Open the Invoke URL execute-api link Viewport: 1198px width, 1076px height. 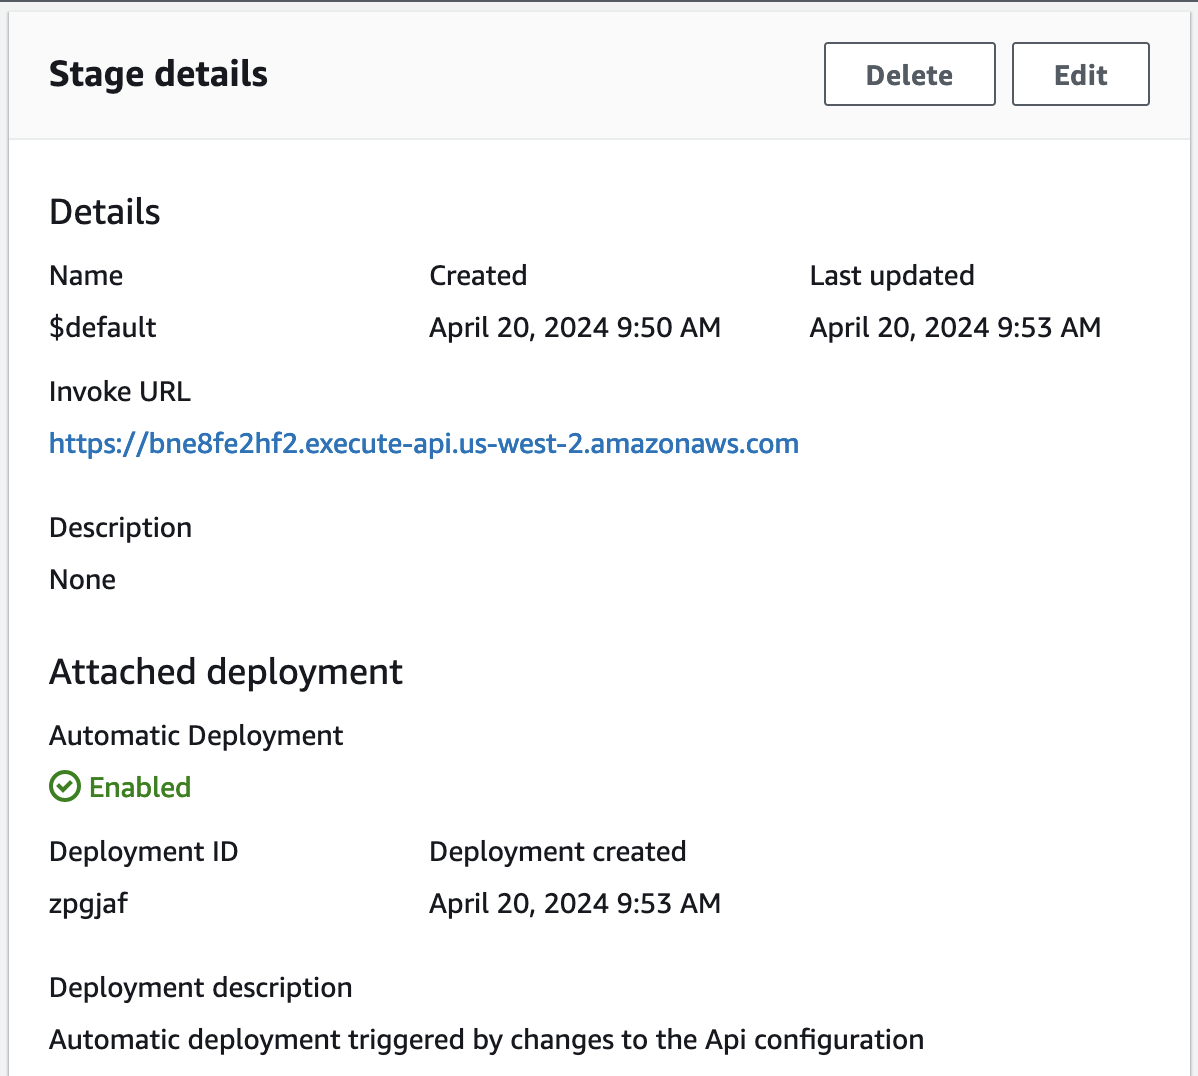pos(423,443)
